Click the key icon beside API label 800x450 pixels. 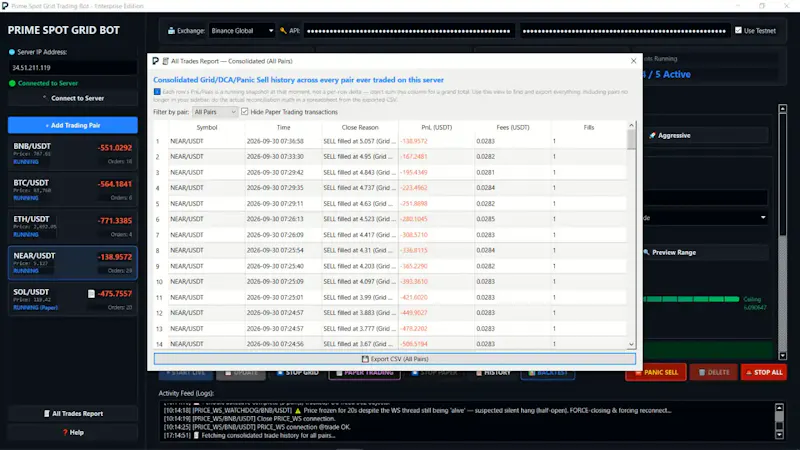pyautogui.click(x=283, y=31)
